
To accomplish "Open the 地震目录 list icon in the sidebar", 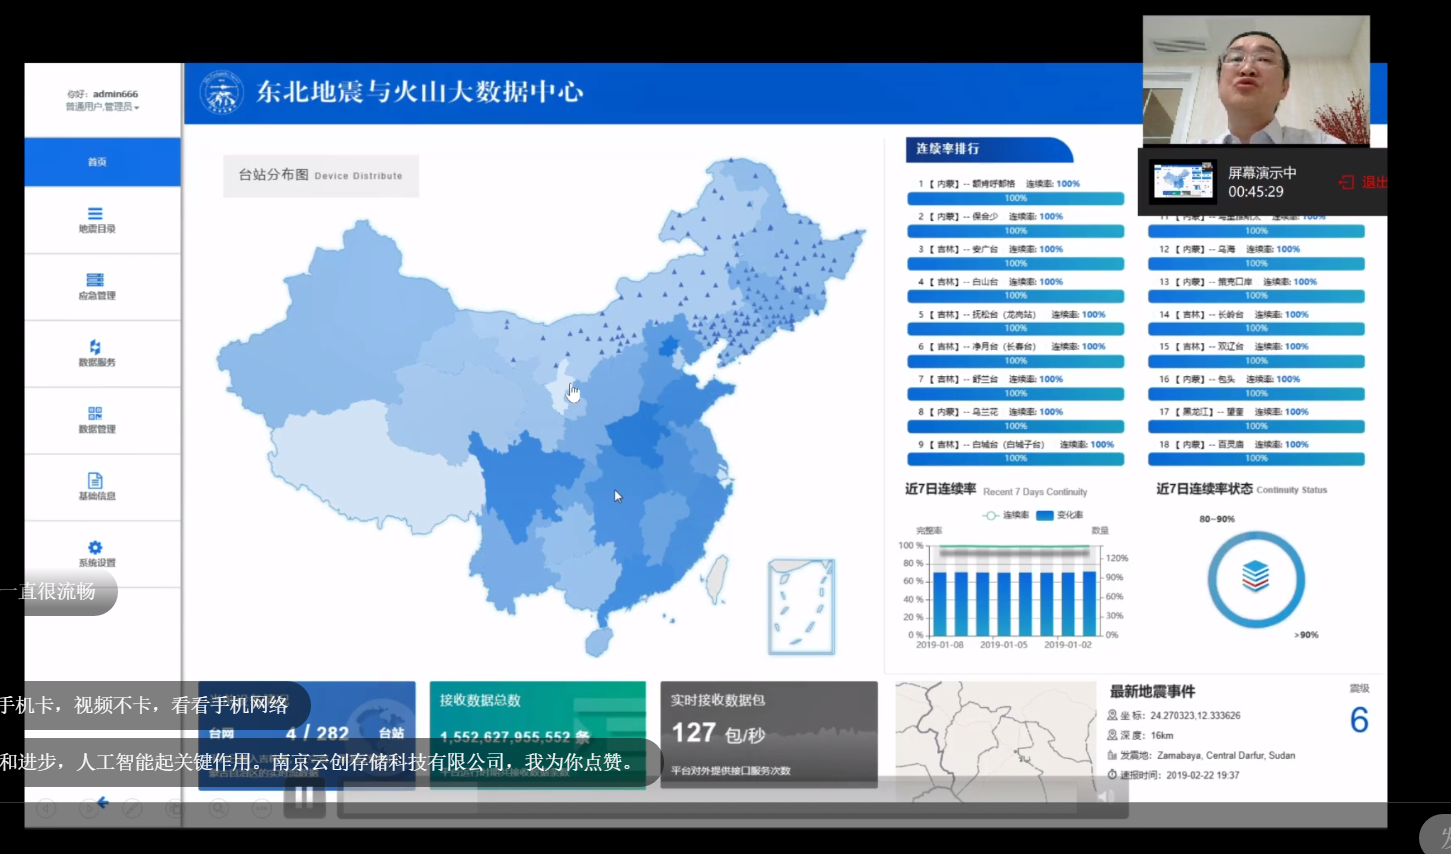I will click(95, 213).
